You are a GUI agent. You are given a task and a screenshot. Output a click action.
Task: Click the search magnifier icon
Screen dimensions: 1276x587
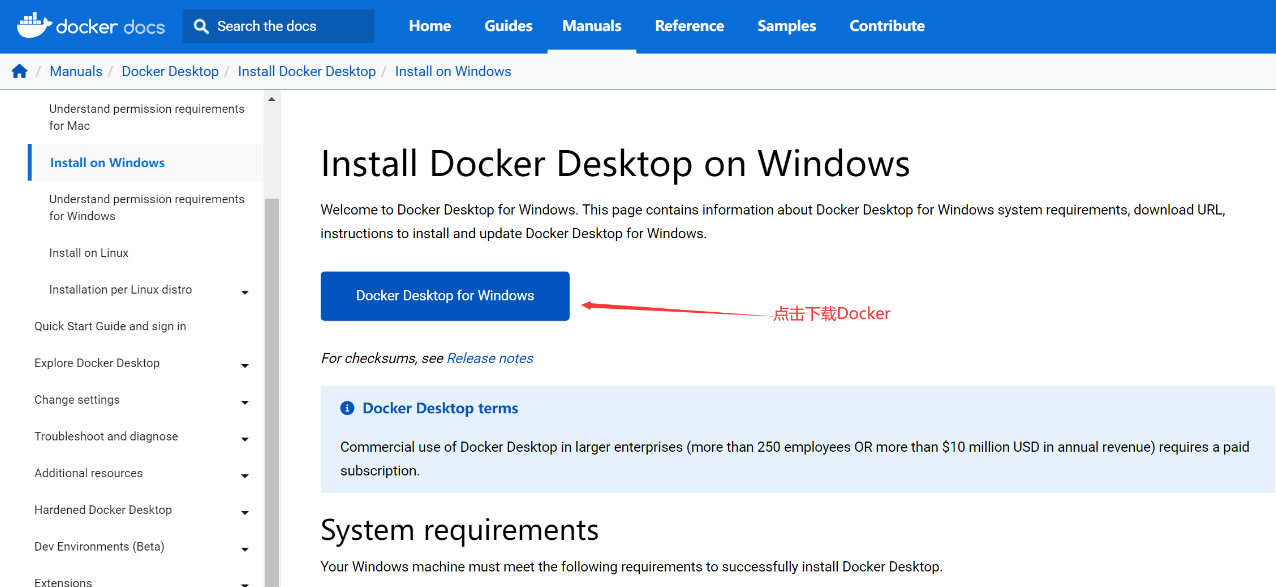pos(202,26)
